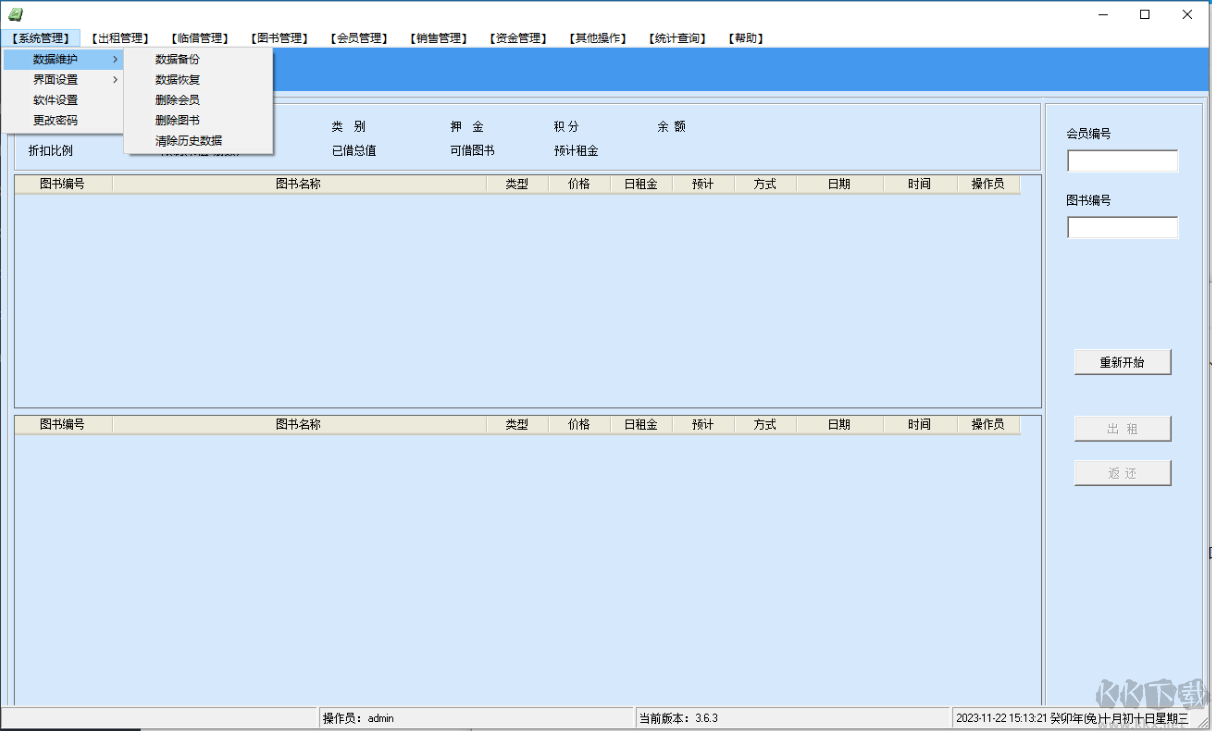
Task: Click 日期 header in the upper table
Action: point(839,184)
